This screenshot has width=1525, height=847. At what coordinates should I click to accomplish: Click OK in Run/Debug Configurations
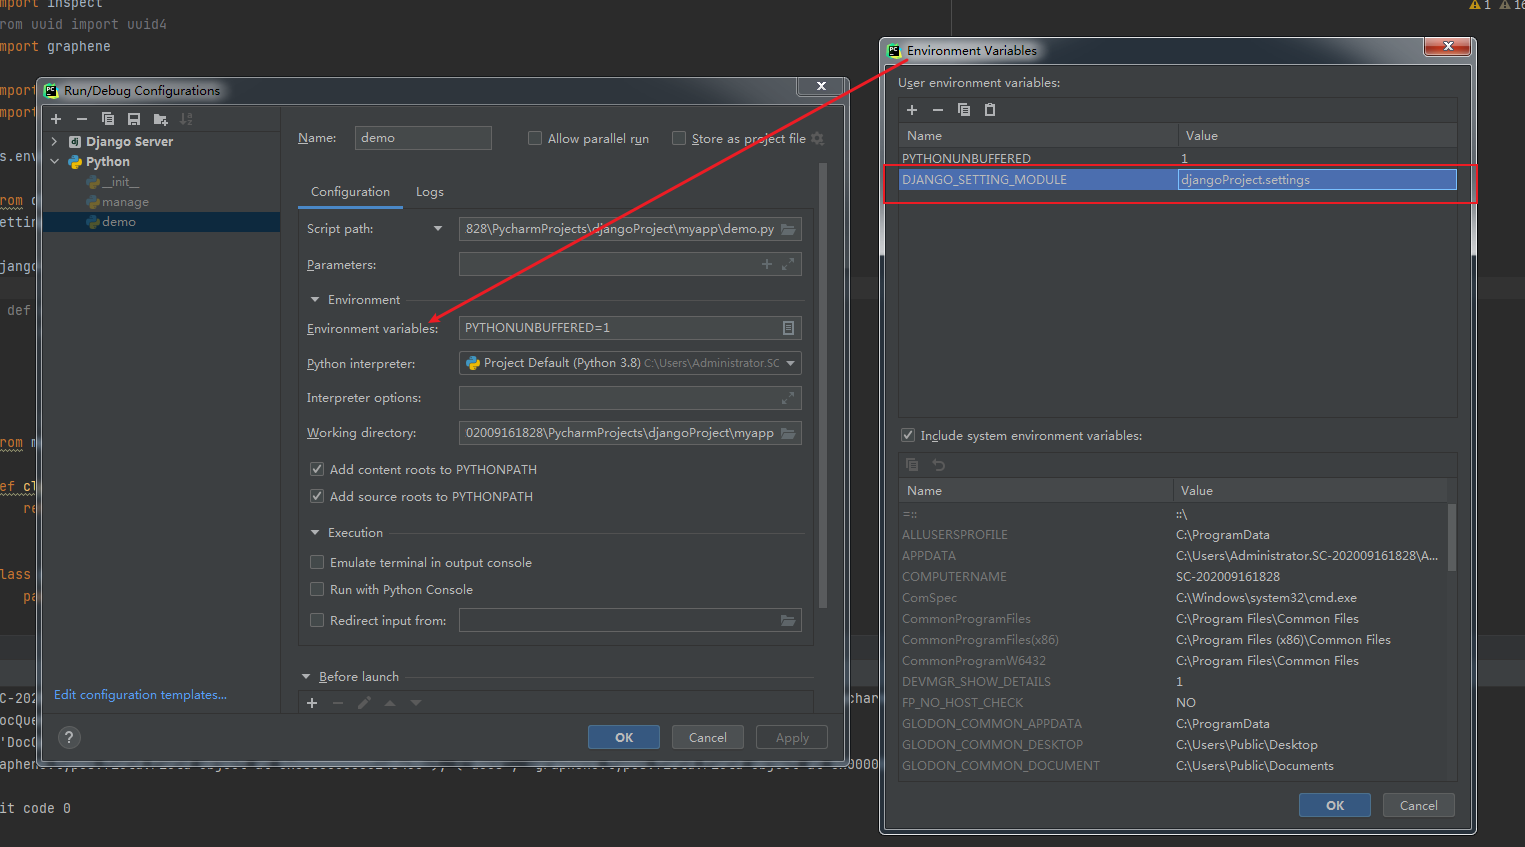(x=624, y=737)
